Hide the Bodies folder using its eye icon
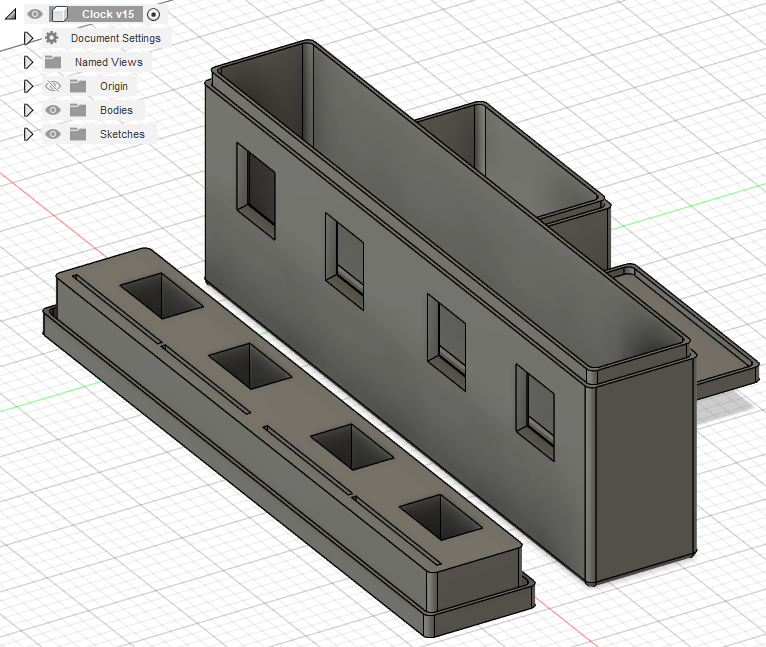Viewport: 766px width, 647px height. click(x=53, y=110)
